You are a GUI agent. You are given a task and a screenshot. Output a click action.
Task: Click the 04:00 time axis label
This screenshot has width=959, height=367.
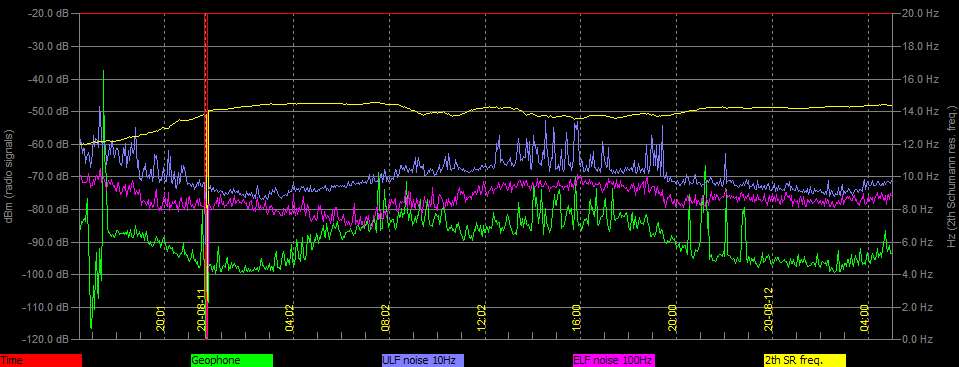864,319
